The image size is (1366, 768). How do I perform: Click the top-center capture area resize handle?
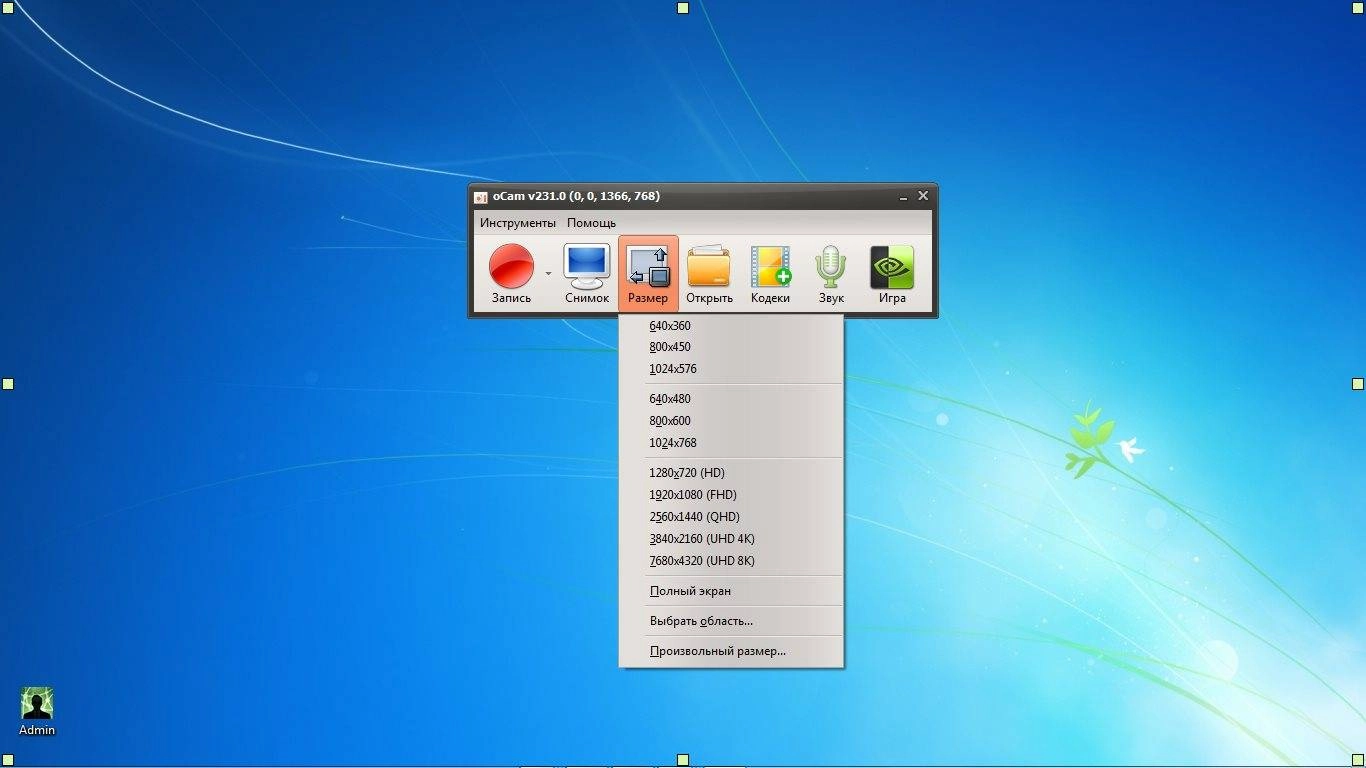[683, 8]
